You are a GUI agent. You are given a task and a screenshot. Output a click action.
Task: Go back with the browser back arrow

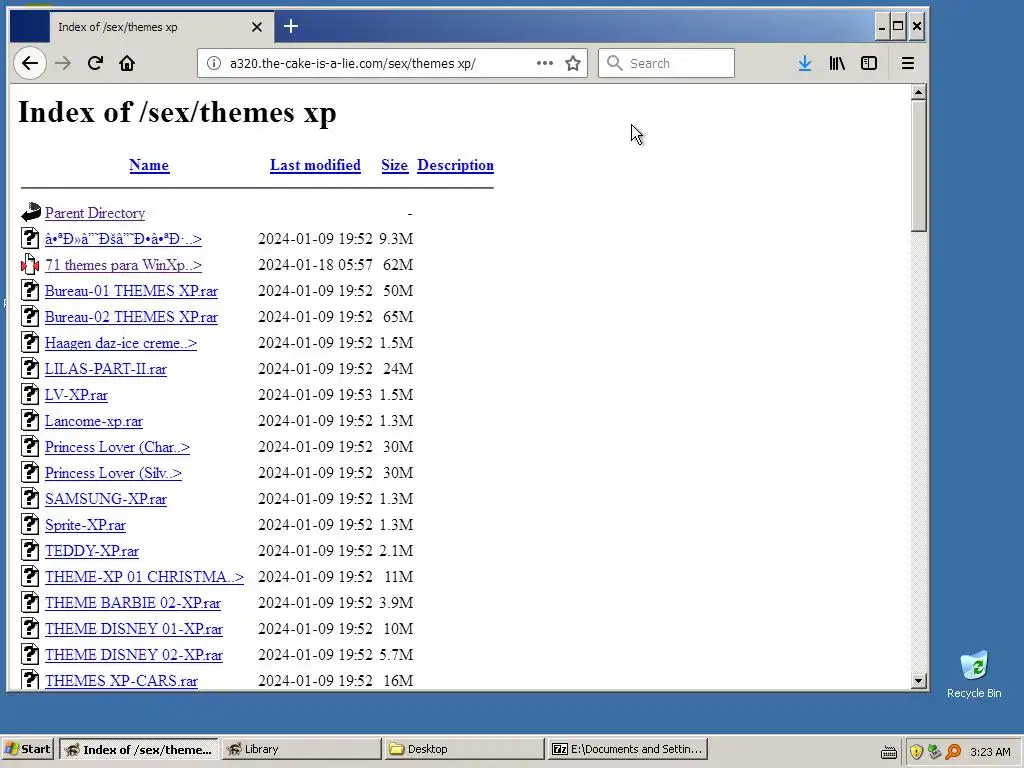coord(30,63)
